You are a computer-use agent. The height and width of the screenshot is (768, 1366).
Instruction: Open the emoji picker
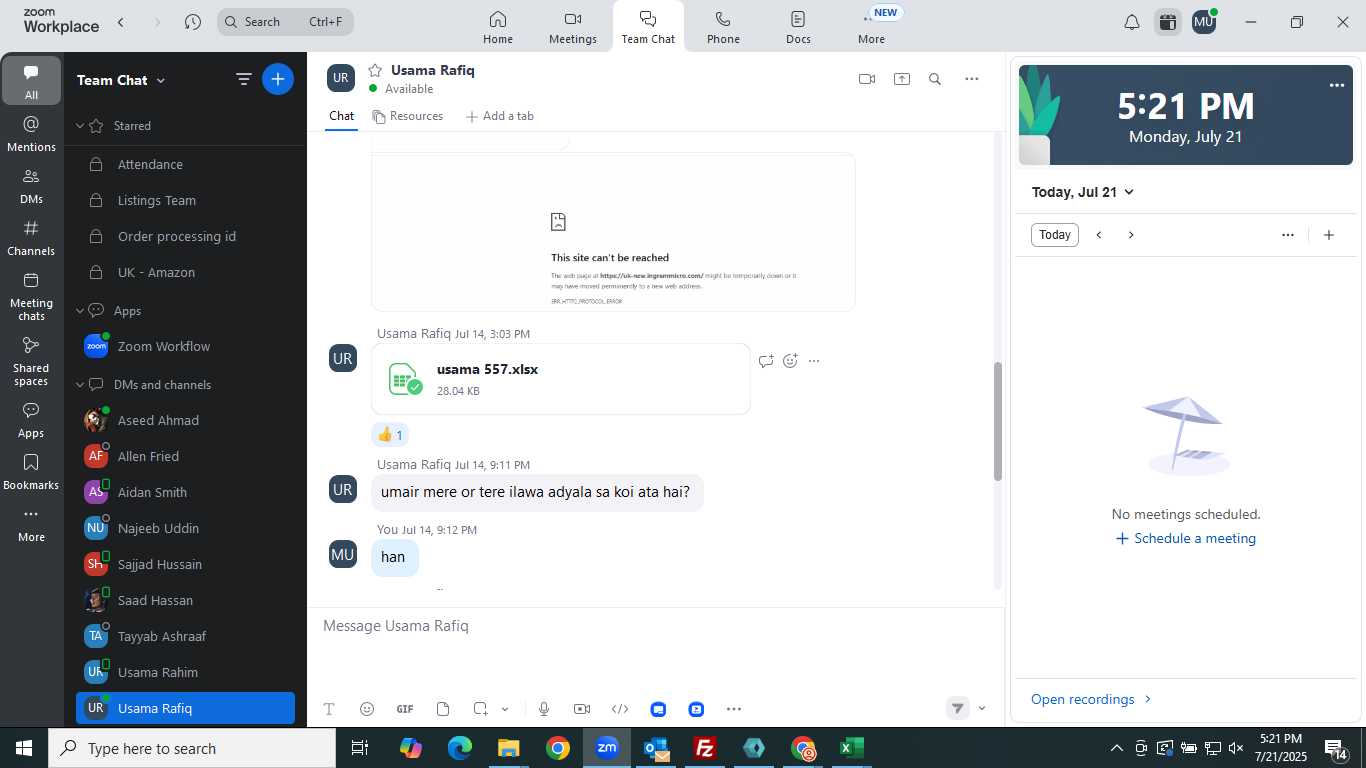pos(367,709)
